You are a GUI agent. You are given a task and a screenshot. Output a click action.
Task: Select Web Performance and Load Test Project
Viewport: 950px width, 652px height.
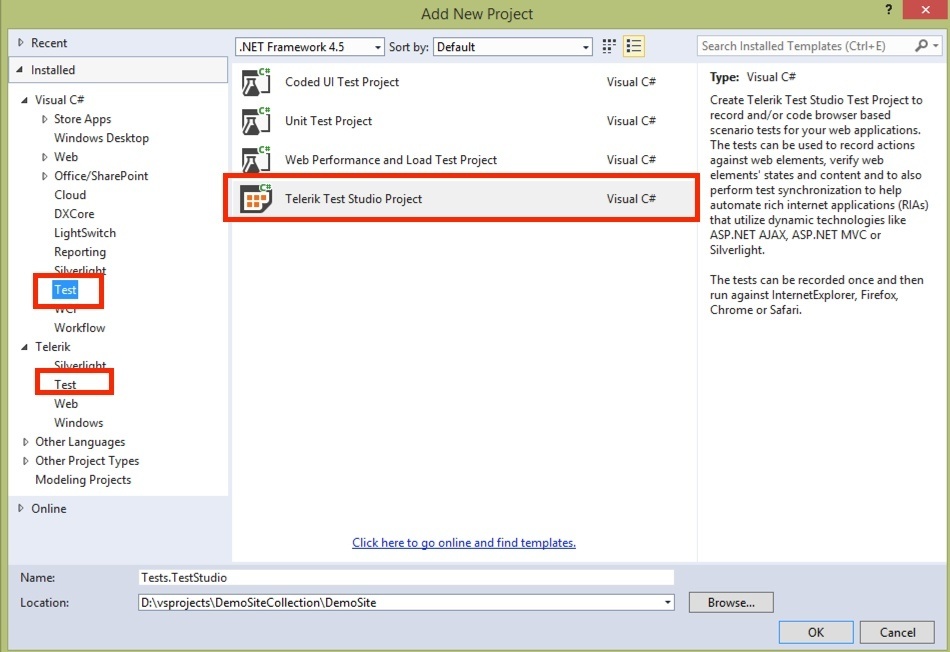[x=463, y=159]
